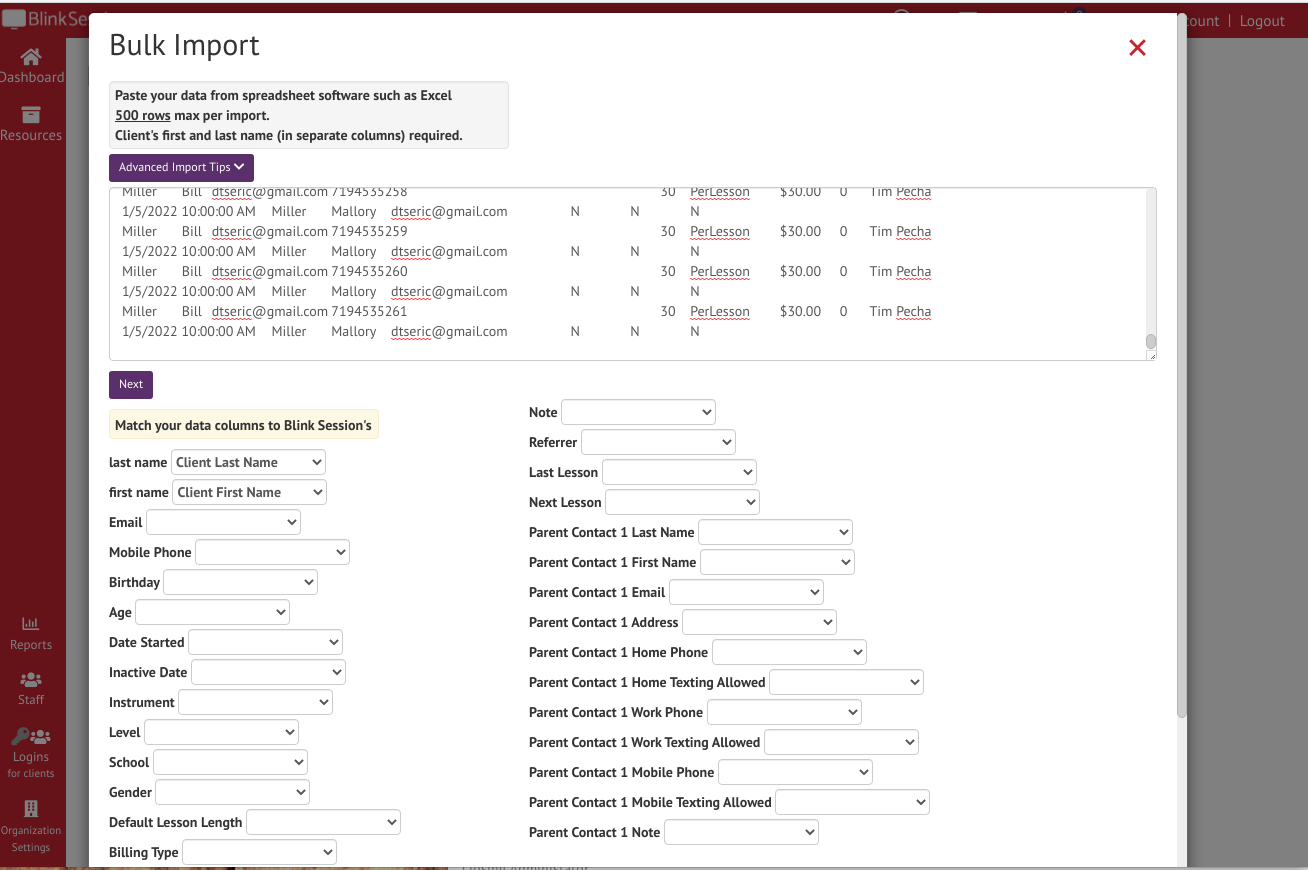
Task: Close the Bulk Import dialog
Action: [1137, 48]
